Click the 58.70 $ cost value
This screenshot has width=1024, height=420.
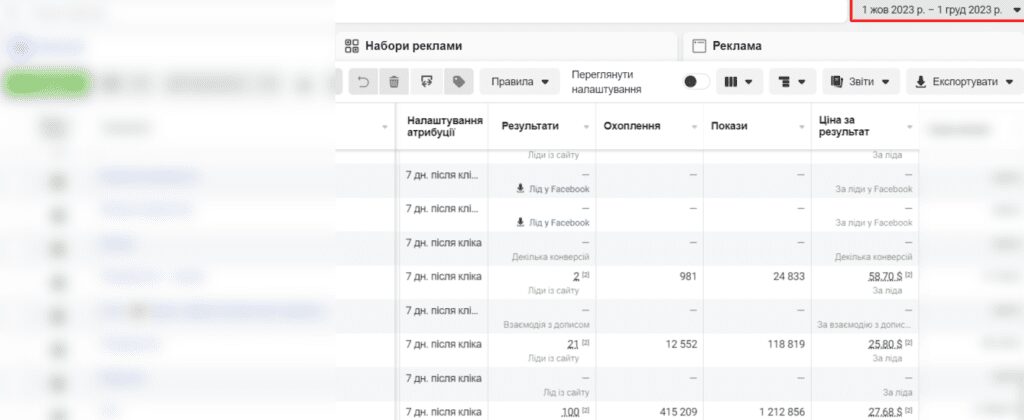tap(885, 277)
